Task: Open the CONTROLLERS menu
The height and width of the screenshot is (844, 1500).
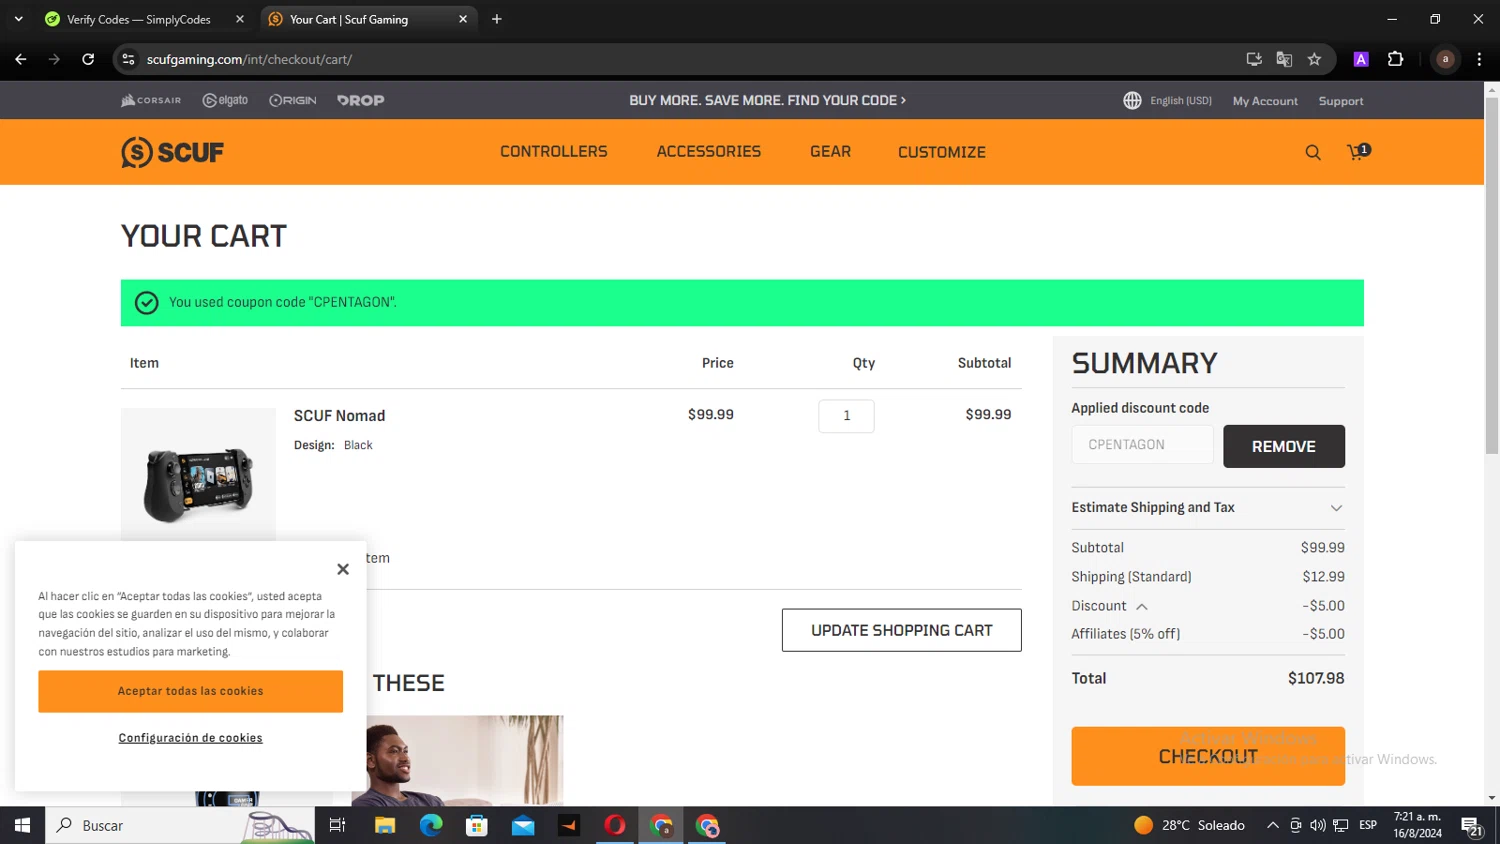Action: coord(553,152)
